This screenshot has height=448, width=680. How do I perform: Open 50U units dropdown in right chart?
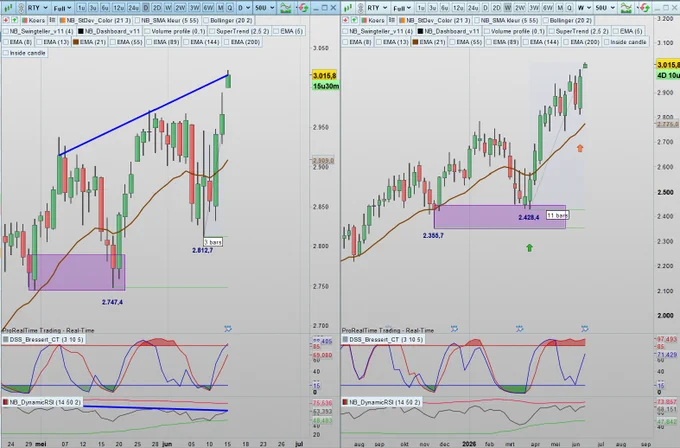pyautogui.click(x=605, y=8)
